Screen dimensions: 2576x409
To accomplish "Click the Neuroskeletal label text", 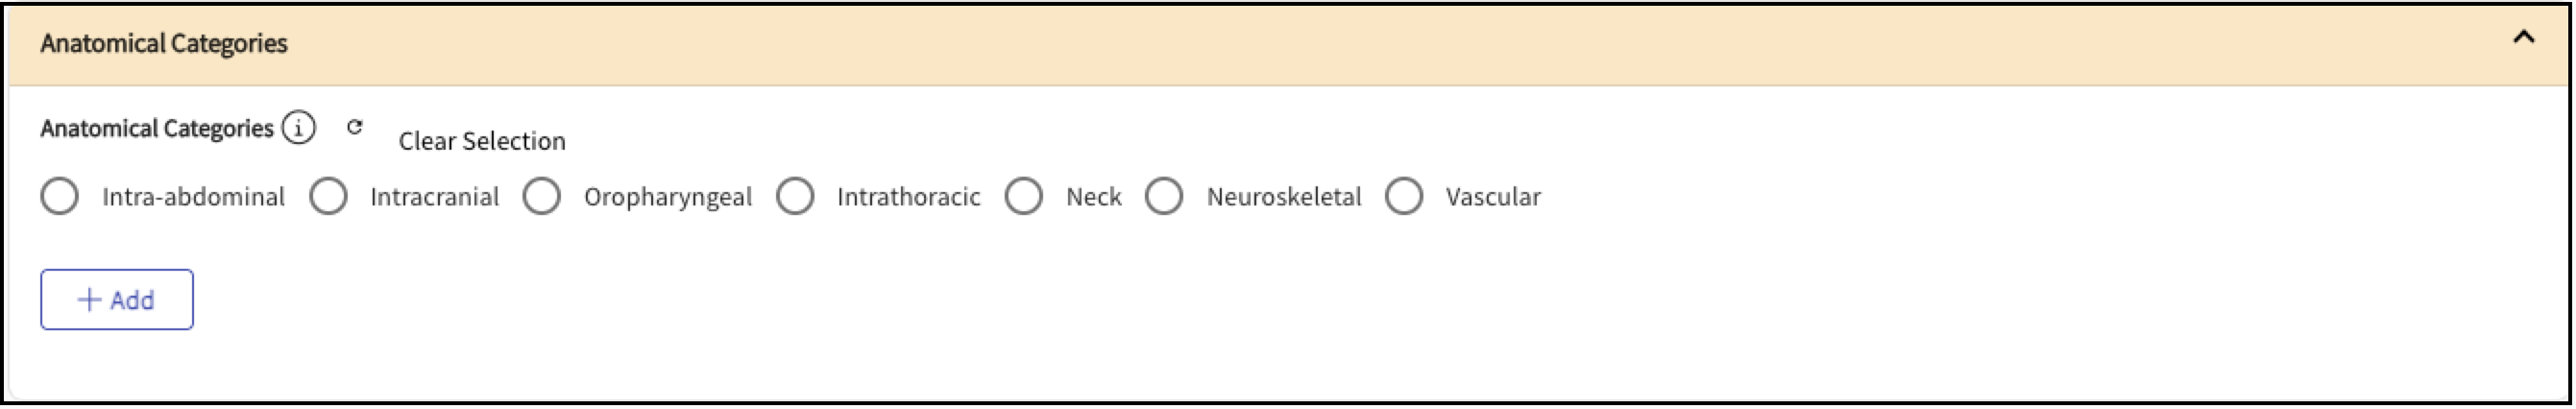I will (x=1284, y=197).
